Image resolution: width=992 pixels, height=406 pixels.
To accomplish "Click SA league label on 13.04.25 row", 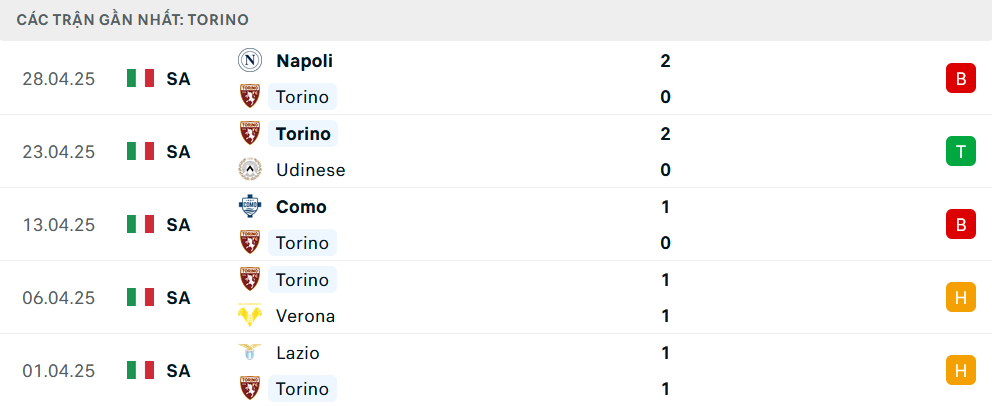I will coord(178,225).
